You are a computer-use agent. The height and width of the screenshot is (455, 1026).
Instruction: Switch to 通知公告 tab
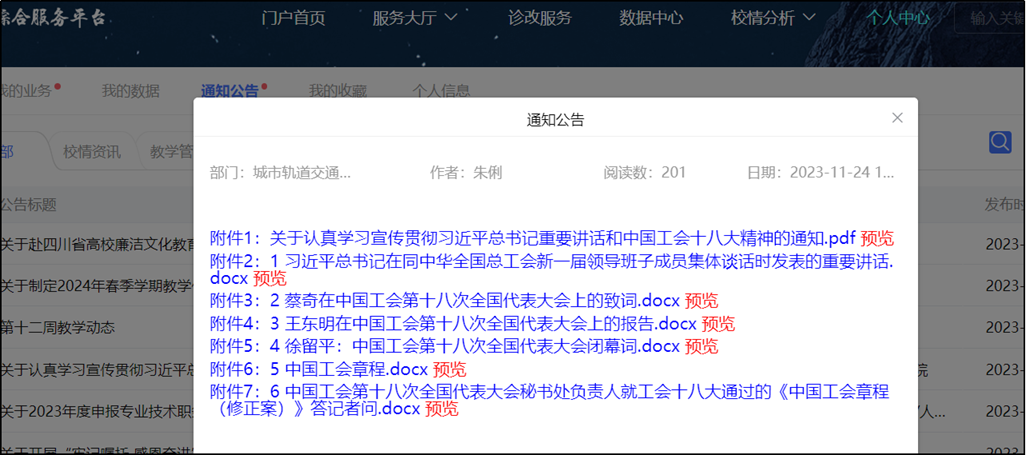pyautogui.click(x=230, y=91)
